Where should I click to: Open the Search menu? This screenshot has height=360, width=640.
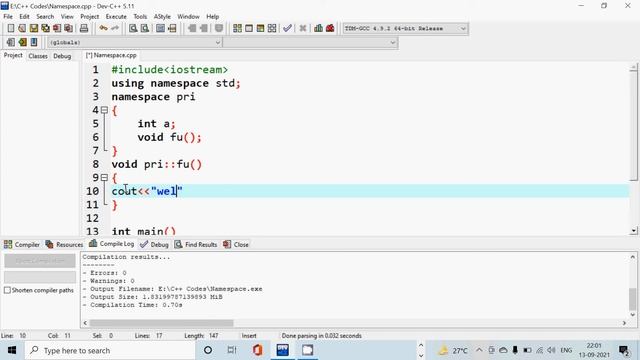(45, 17)
